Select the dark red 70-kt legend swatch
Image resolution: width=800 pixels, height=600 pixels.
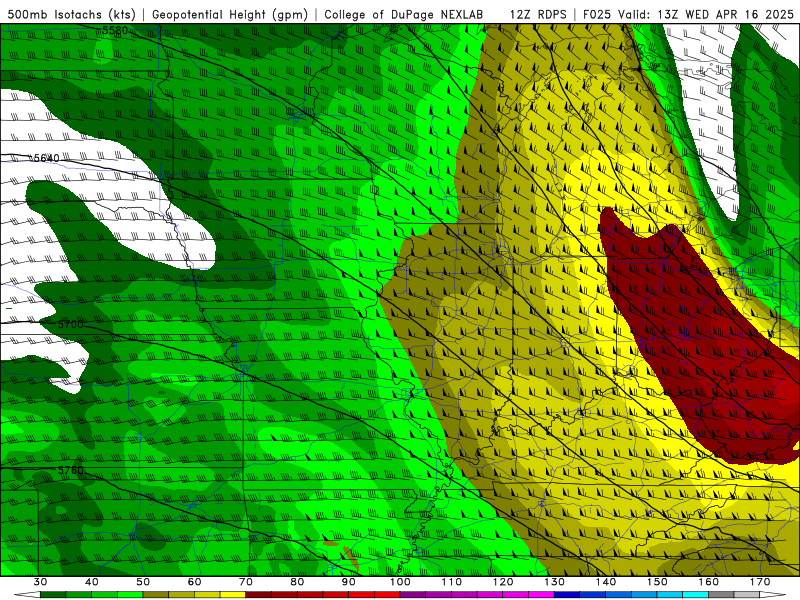tap(259, 595)
